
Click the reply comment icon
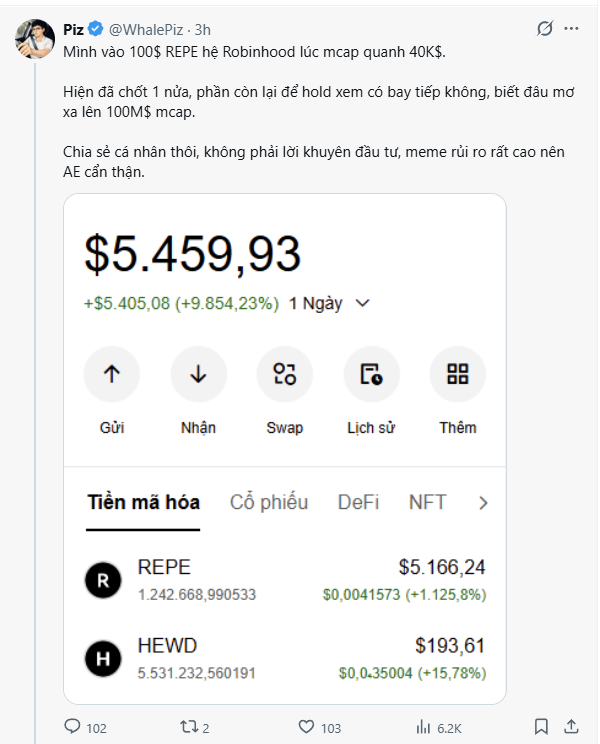[72, 726]
